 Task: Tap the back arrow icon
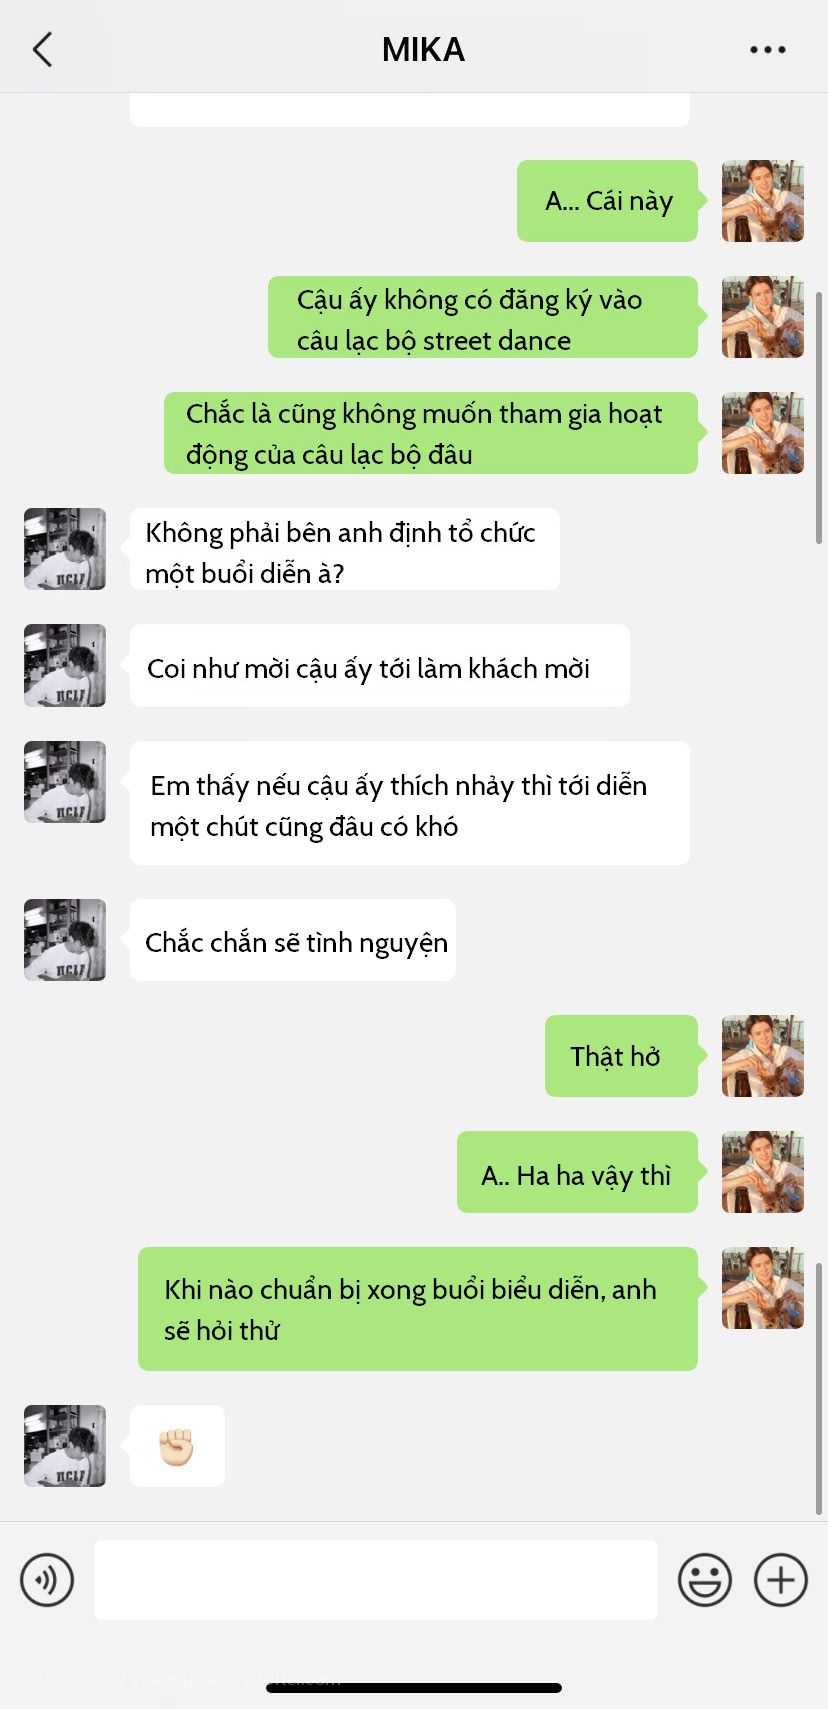click(42, 49)
